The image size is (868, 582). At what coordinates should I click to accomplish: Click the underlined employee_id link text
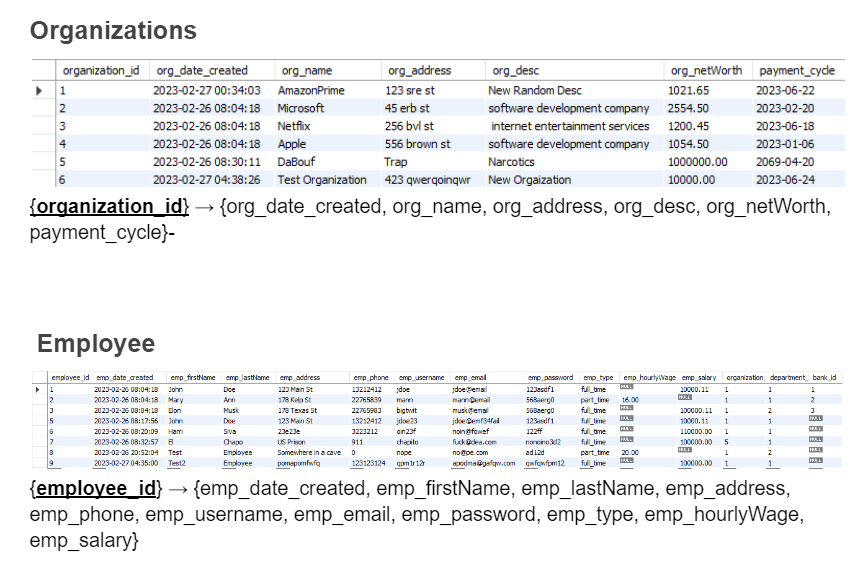tap(97, 488)
